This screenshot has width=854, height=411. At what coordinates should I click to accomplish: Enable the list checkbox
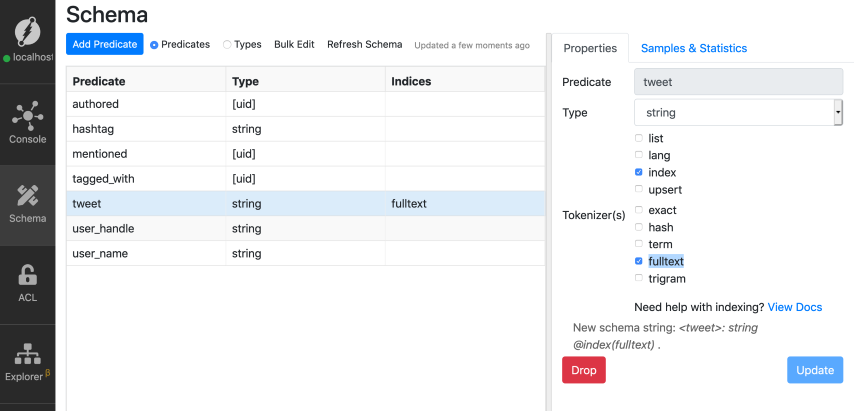point(639,138)
